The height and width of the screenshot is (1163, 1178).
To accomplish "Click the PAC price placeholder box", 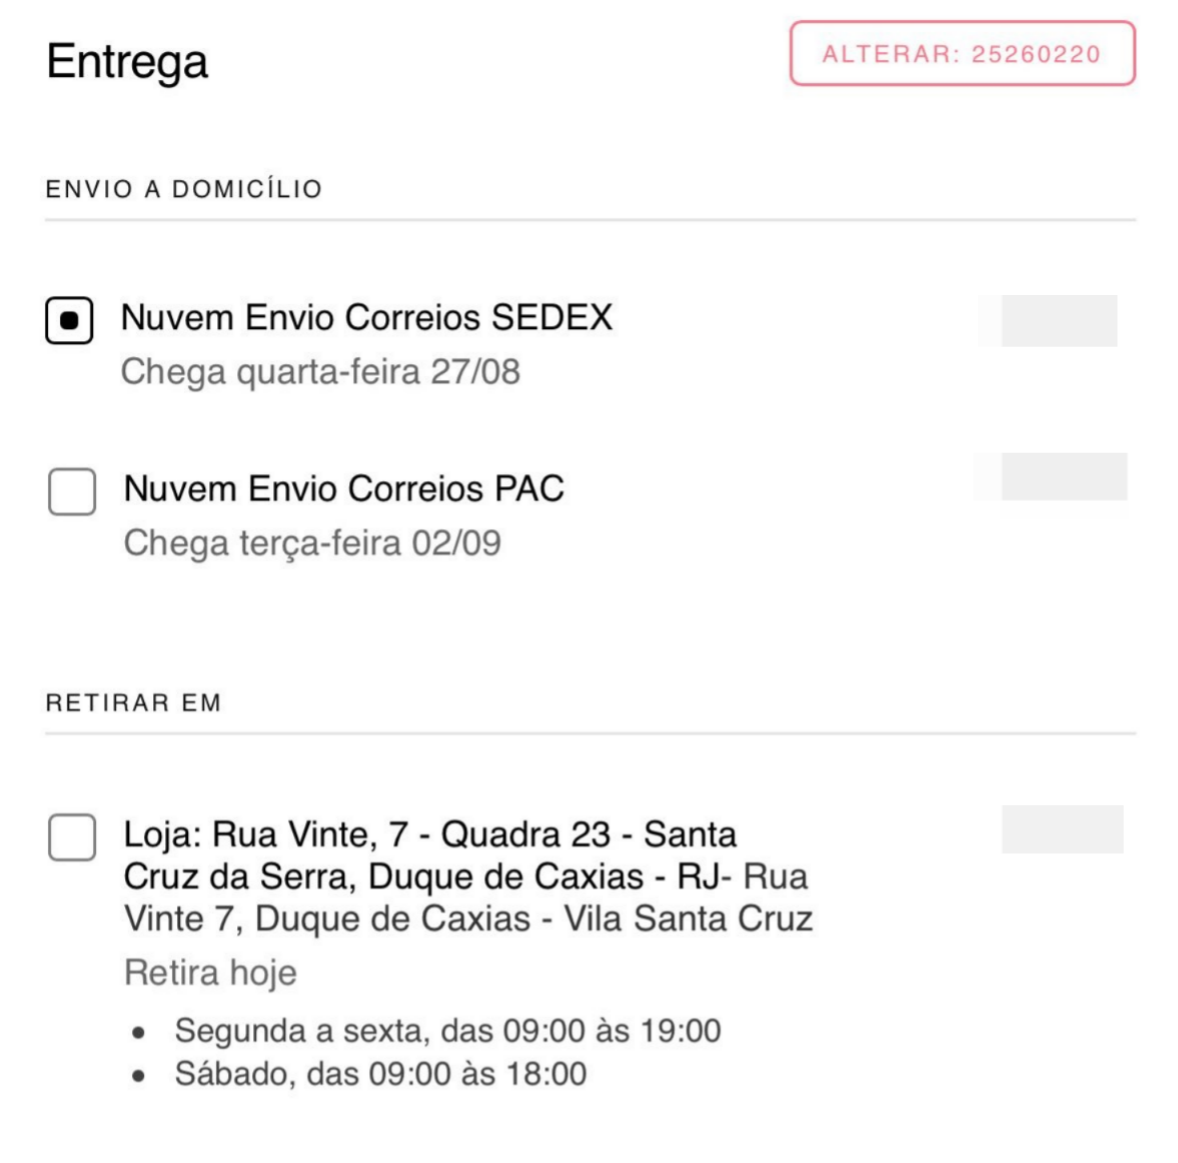I will 1064,476.
